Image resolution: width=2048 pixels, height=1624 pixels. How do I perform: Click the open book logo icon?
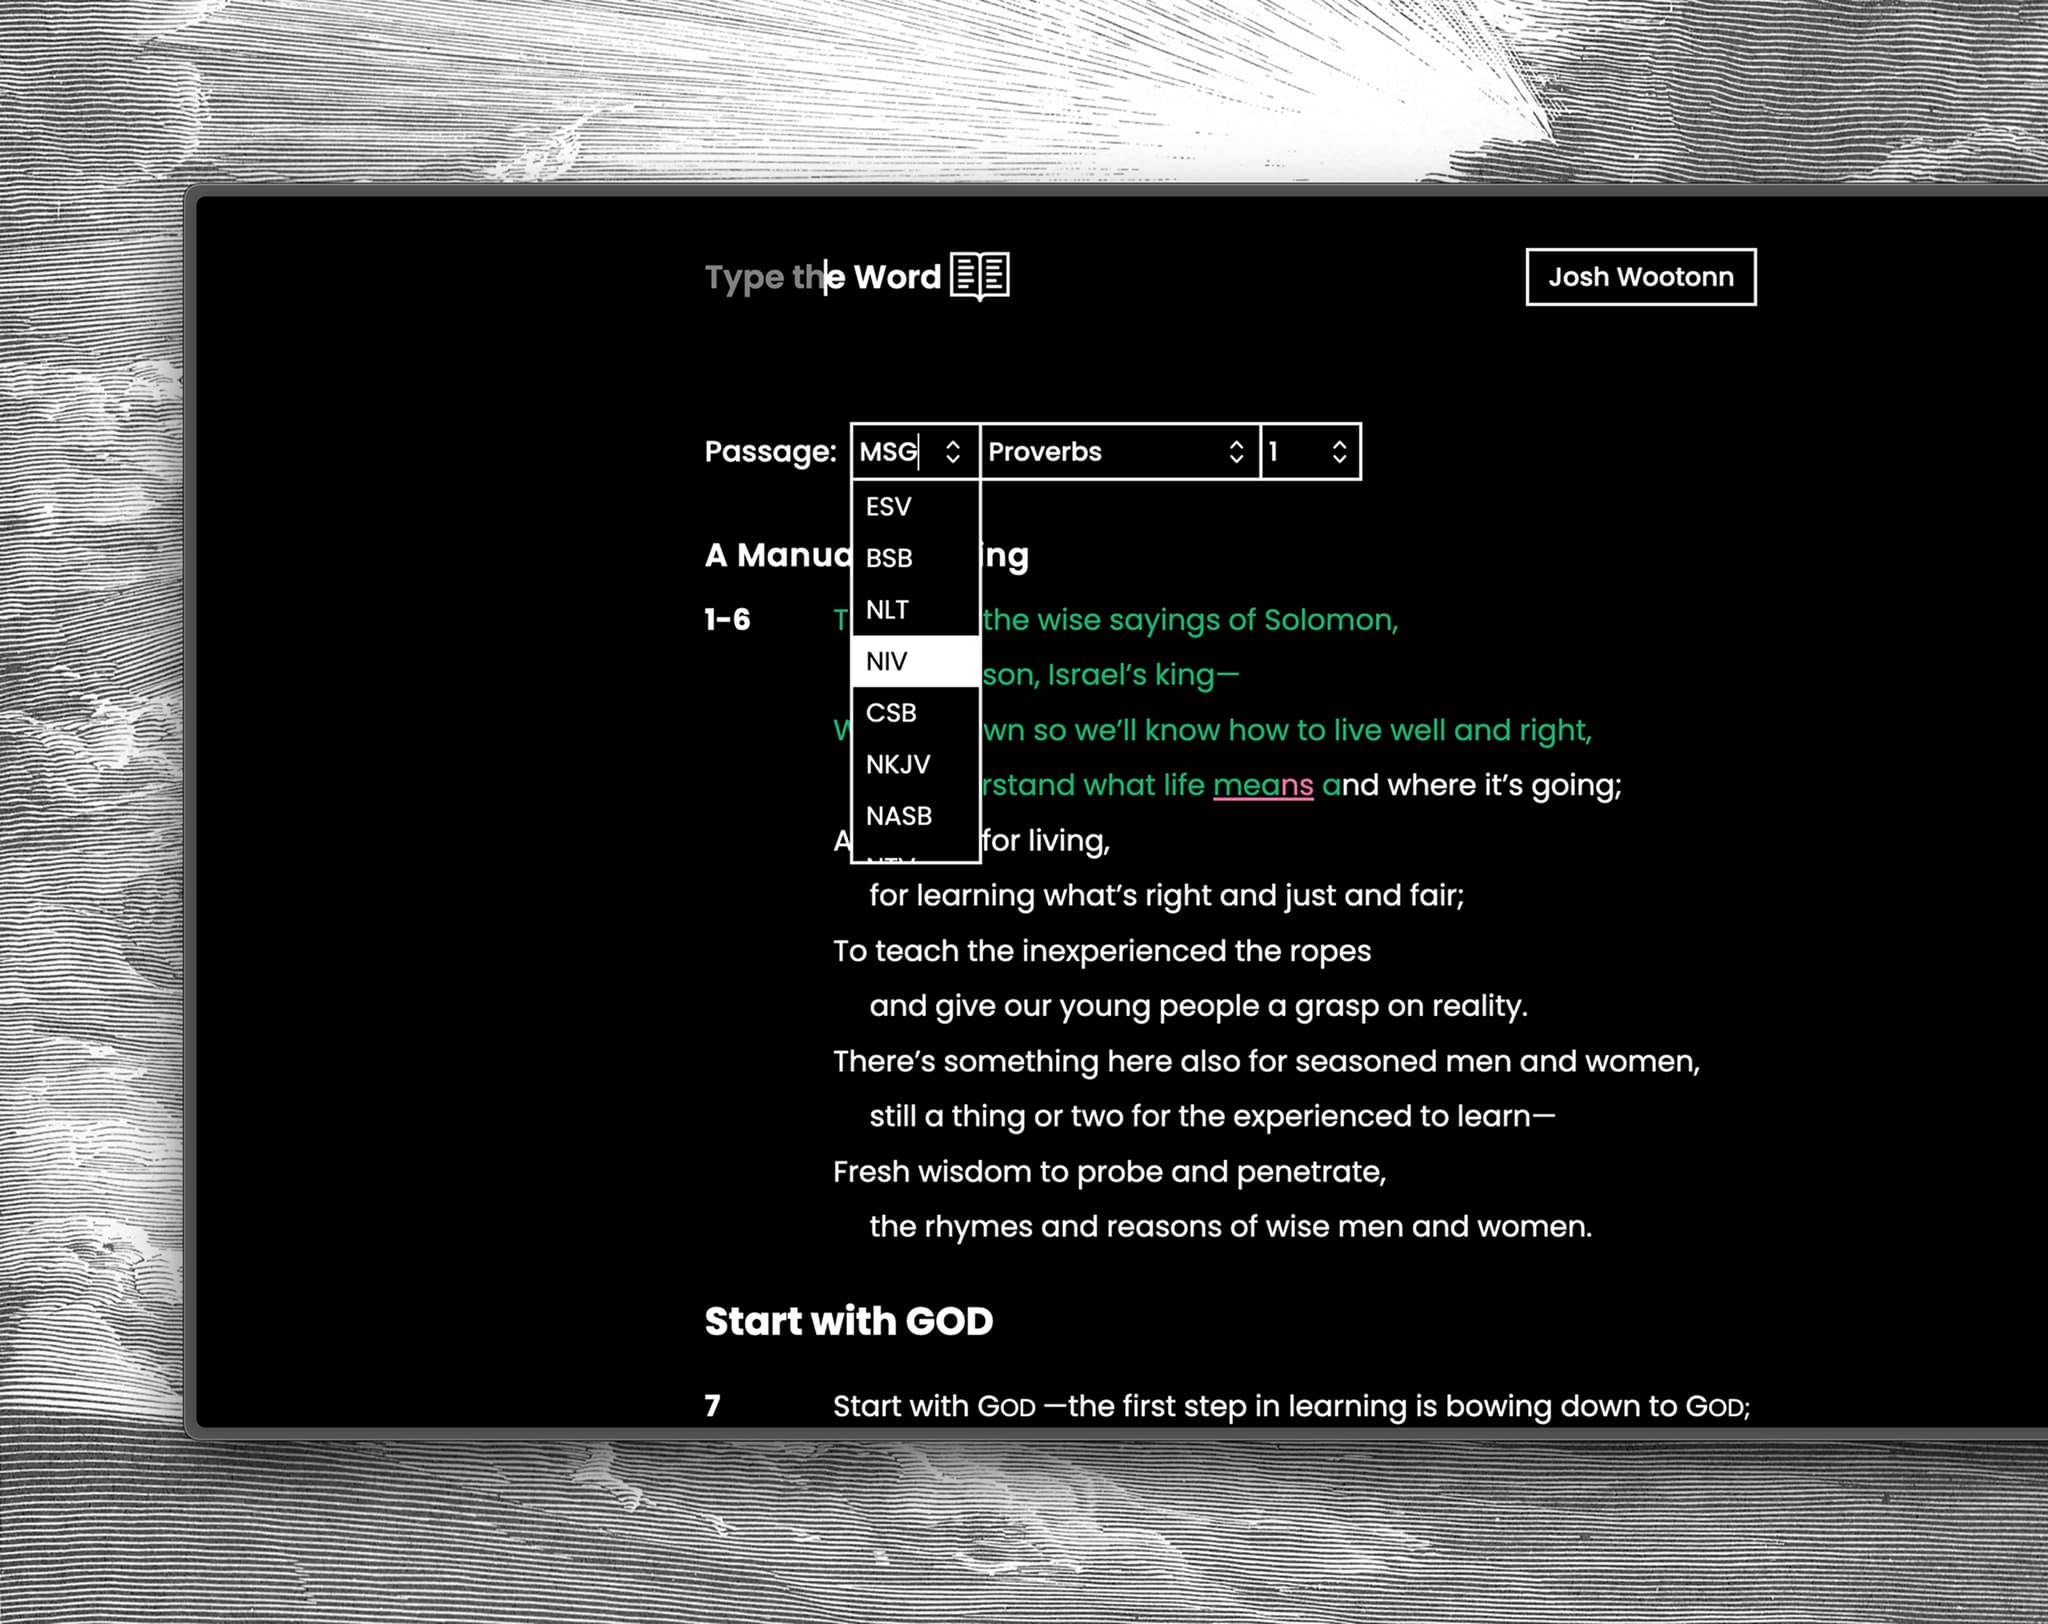(981, 277)
